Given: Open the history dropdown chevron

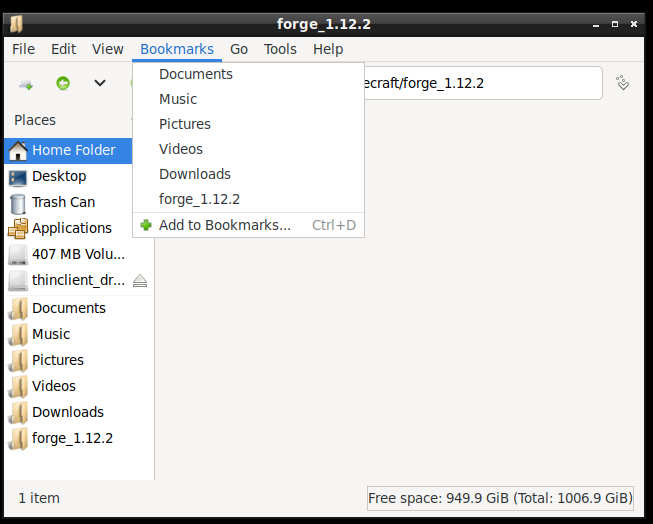Looking at the screenshot, I should 100,83.
